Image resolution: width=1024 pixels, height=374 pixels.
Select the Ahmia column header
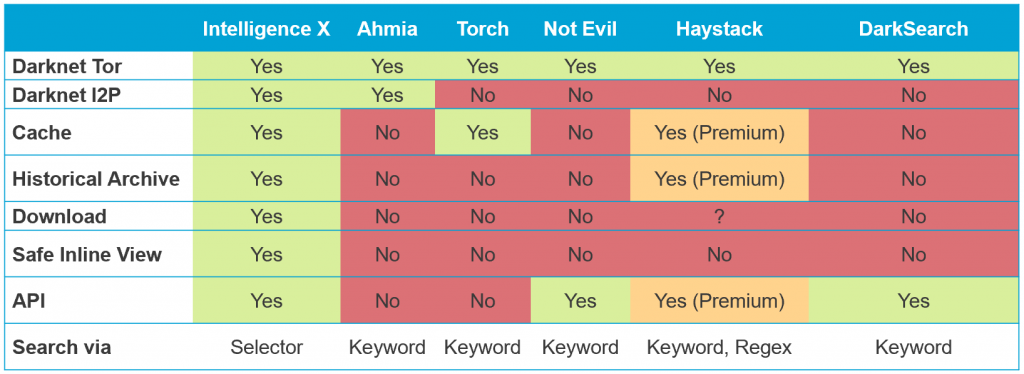[387, 29]
